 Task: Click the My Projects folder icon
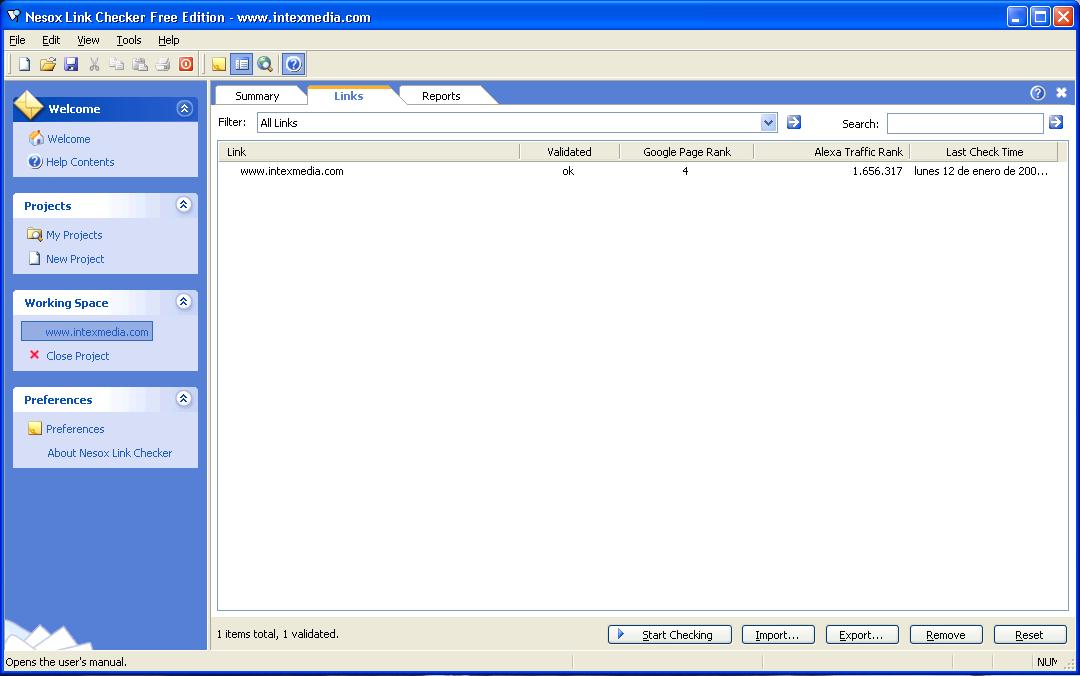tap(34, 234)
